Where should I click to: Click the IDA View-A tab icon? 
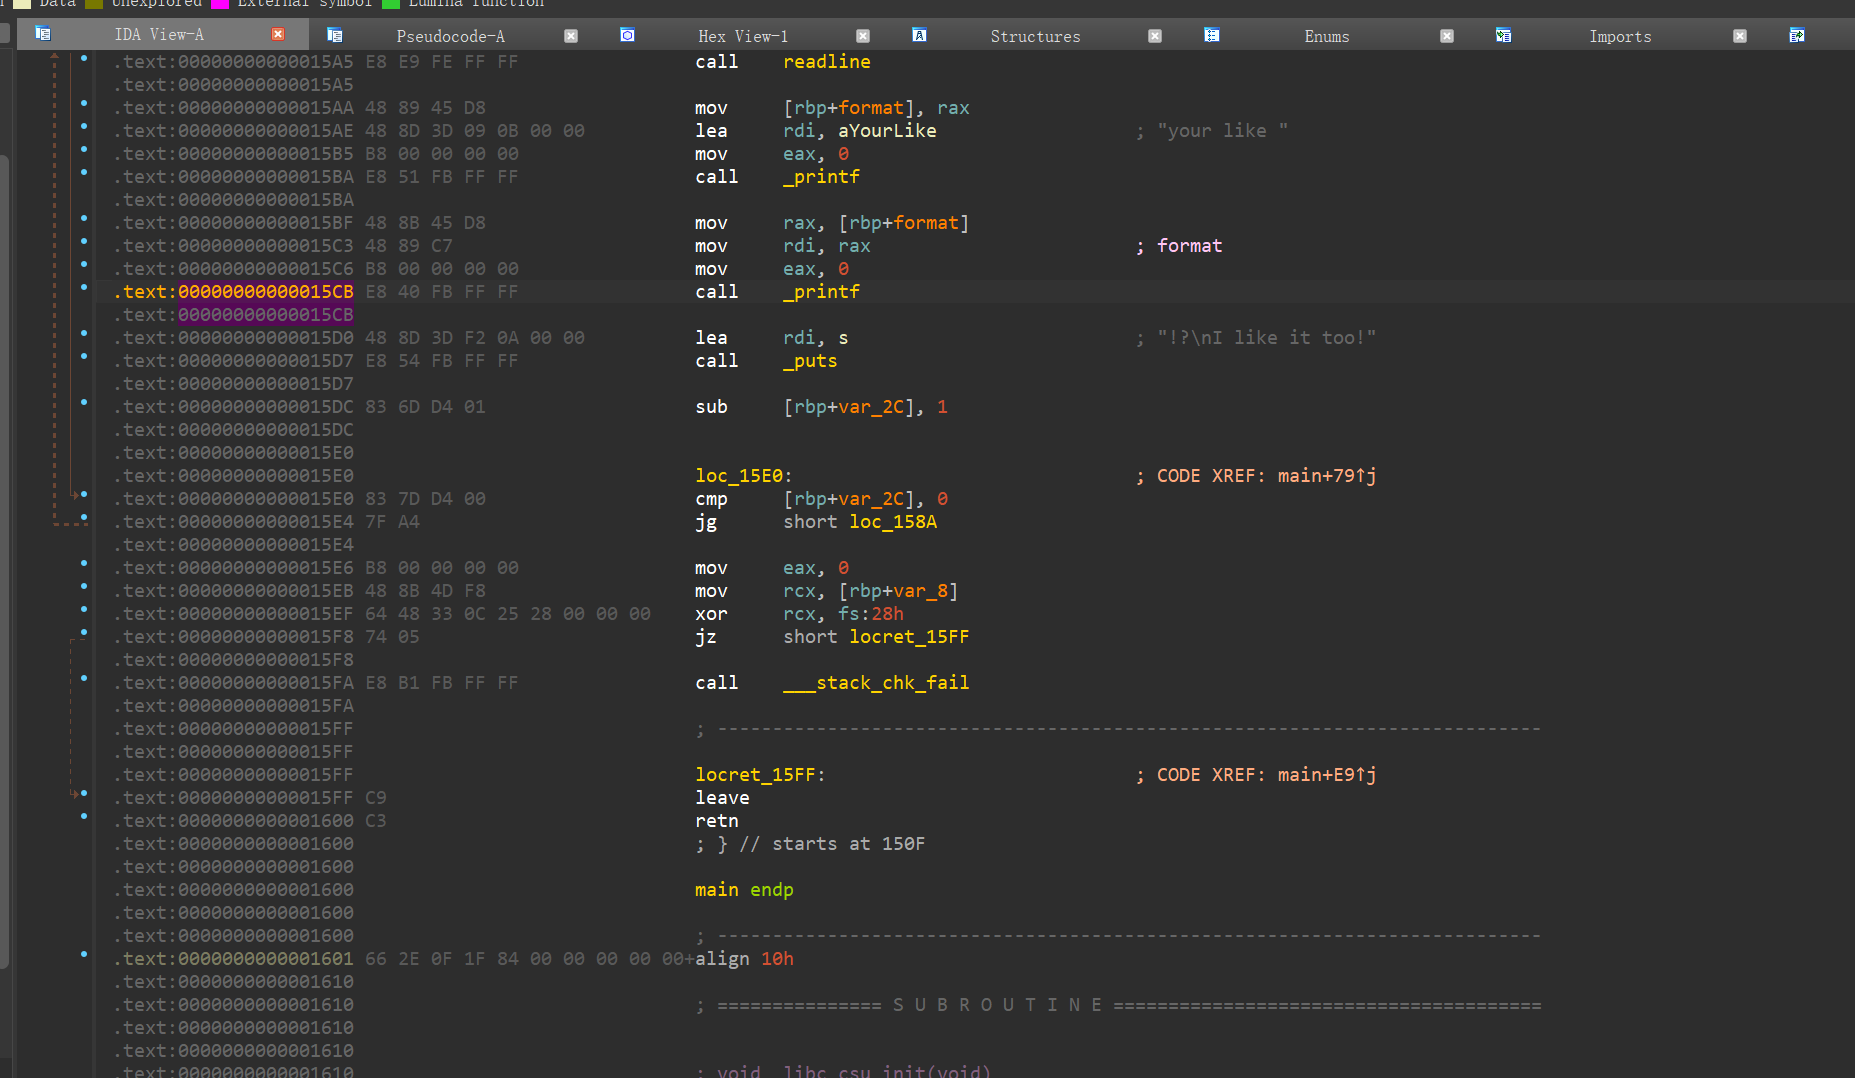point(43,33)
